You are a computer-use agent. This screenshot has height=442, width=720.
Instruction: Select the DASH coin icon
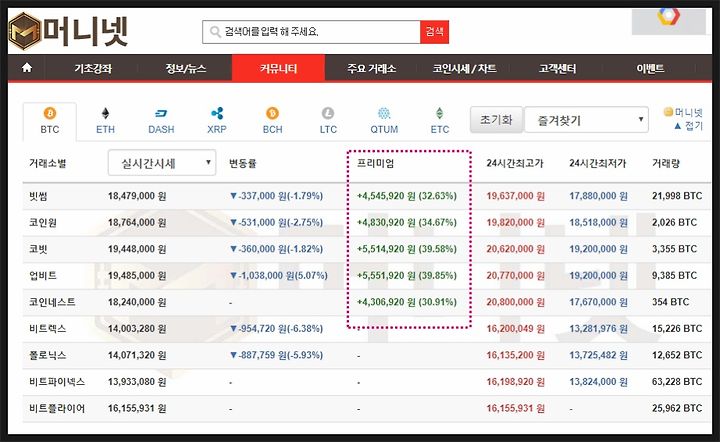(161, 113)
